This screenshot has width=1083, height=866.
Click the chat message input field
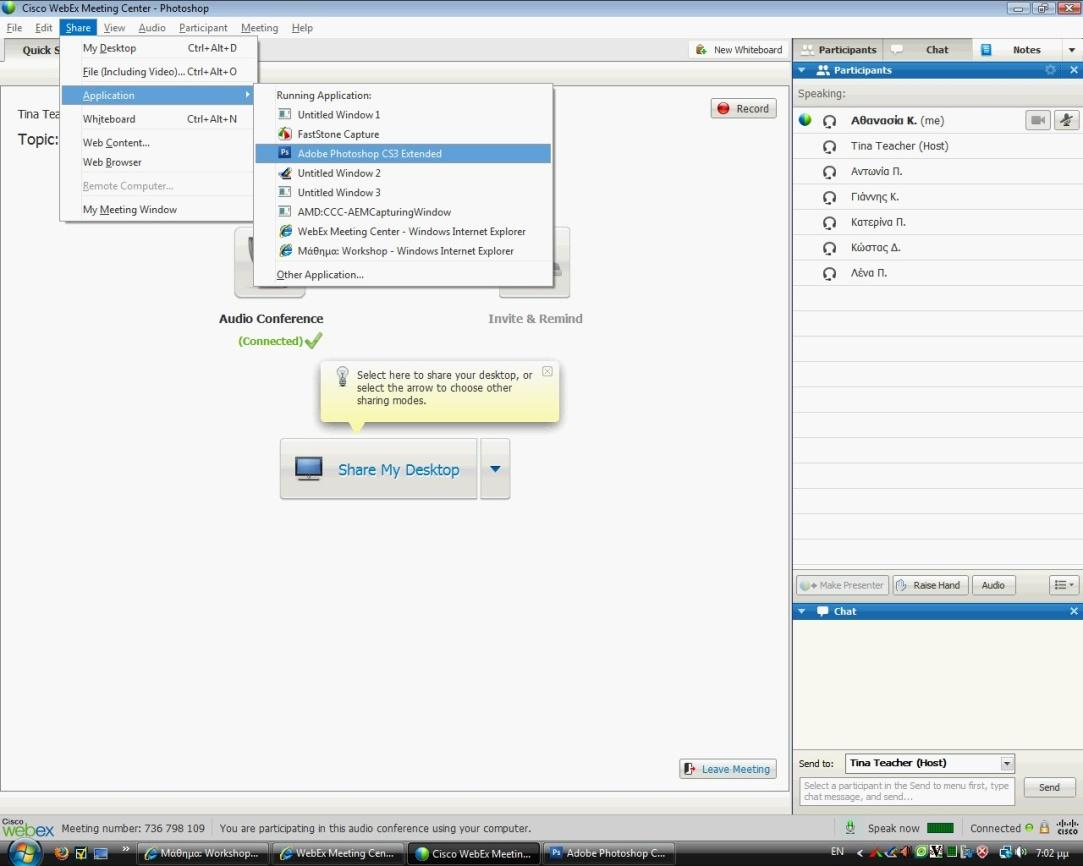(907, 791)
